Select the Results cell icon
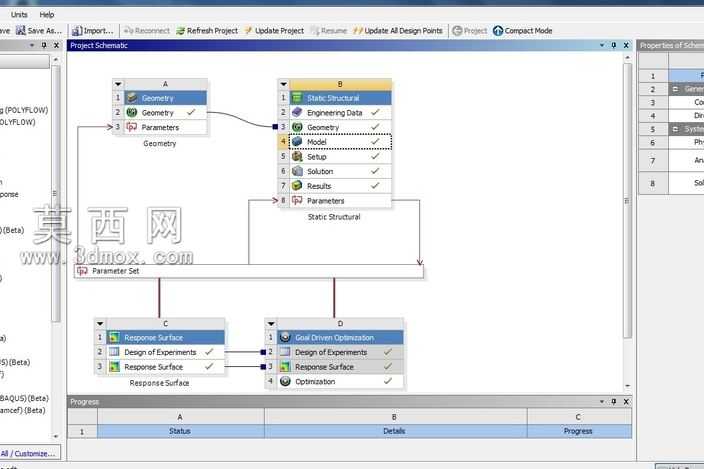The height and width of the screenshot is (469, 704). coord(297,186)
